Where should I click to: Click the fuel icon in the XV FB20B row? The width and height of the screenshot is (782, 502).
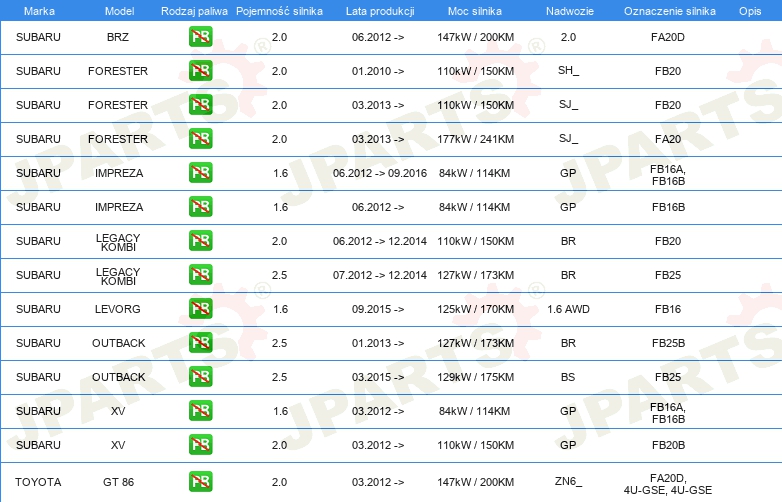pos(200,445)
